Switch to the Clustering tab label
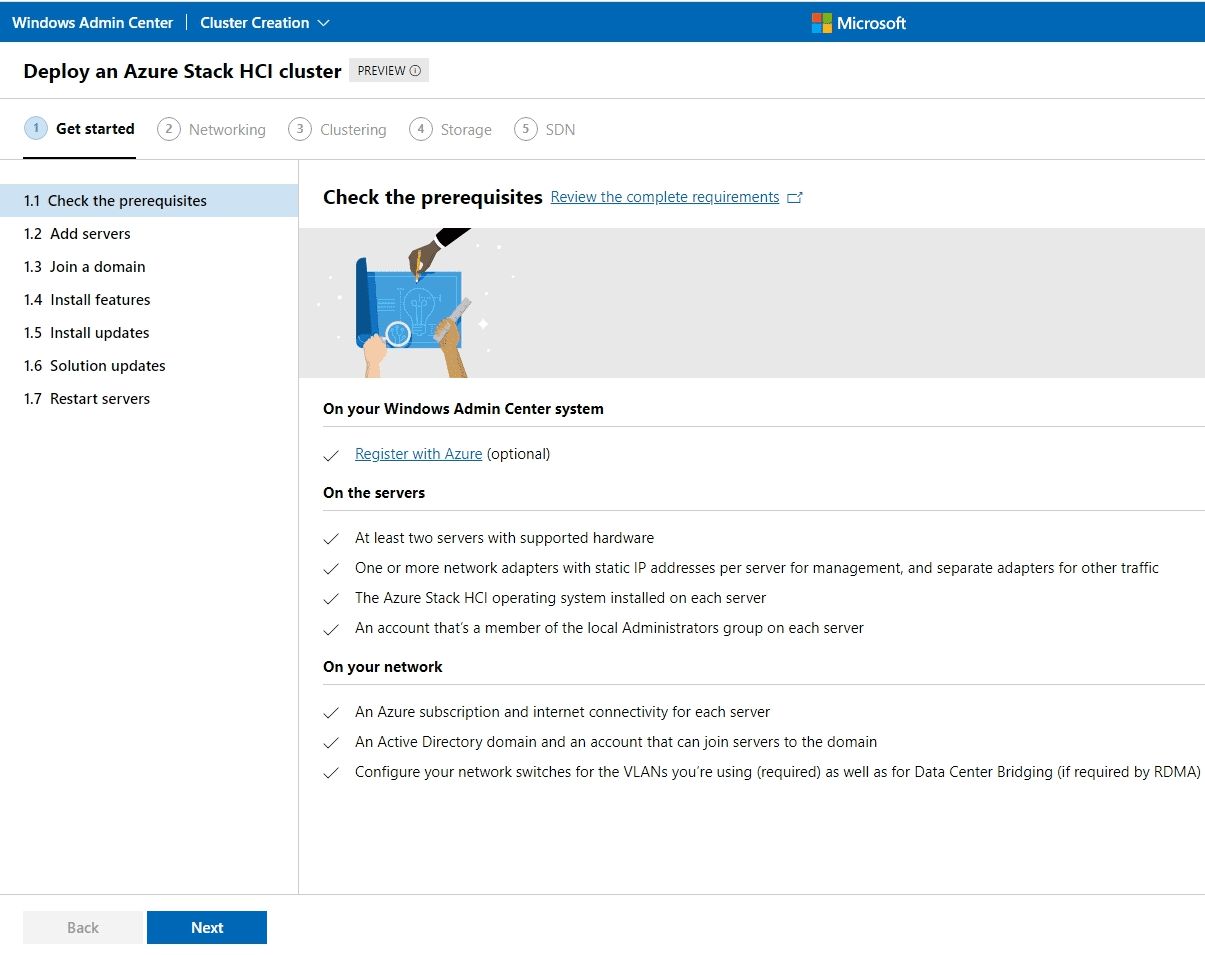This screenshot has width=1205, height=955. pos(353,130)
